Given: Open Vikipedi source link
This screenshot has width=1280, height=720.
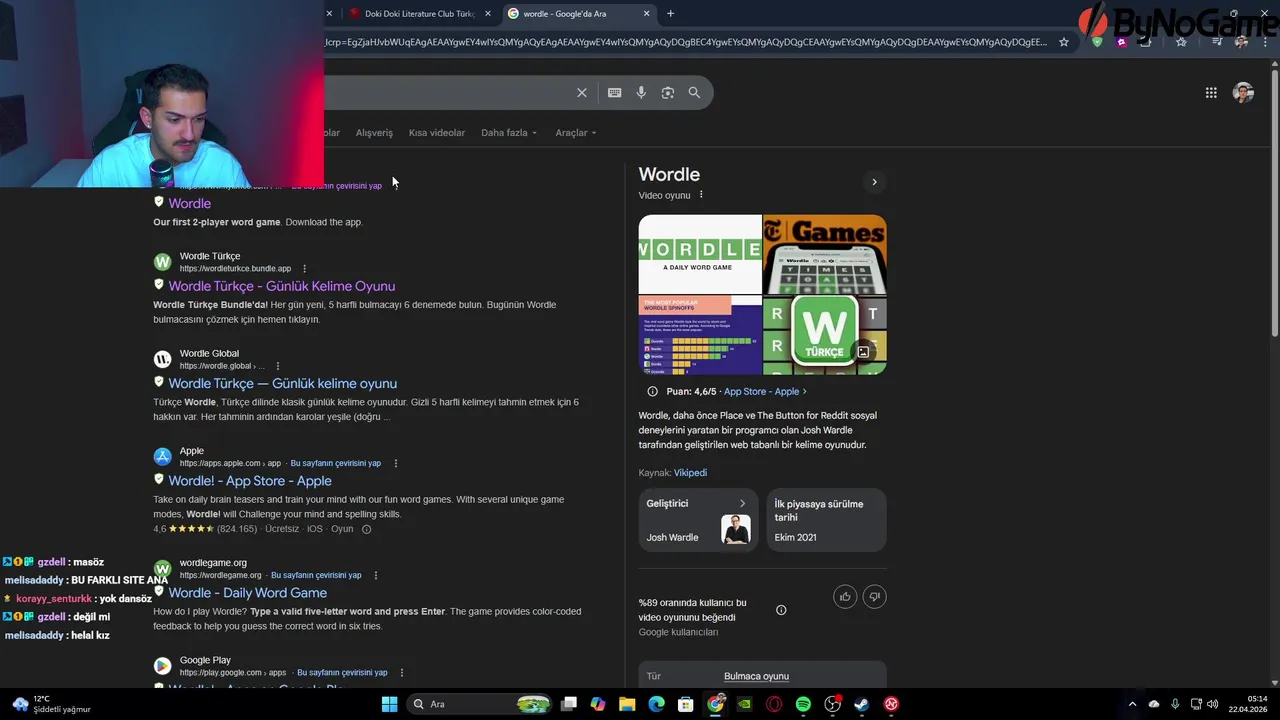Looking at the screenshot, I should 690,473.
